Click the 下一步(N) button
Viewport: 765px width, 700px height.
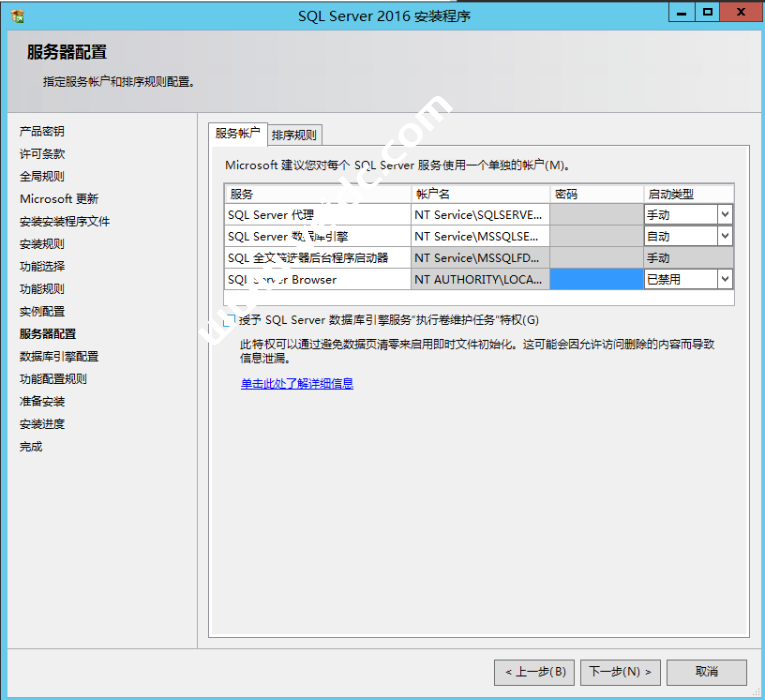click(620, 672)
